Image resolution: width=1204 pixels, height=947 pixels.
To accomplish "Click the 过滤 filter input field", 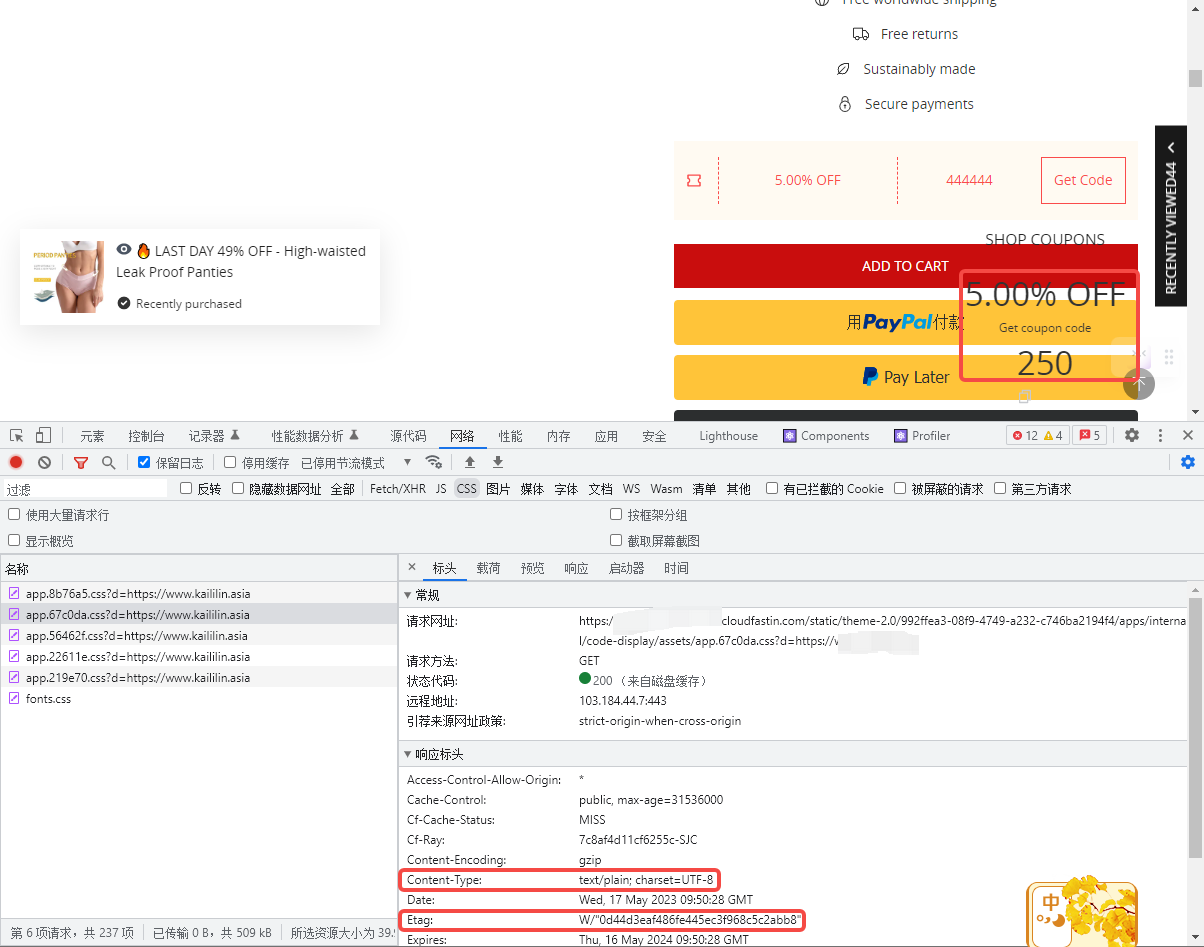I will point(85,489).
